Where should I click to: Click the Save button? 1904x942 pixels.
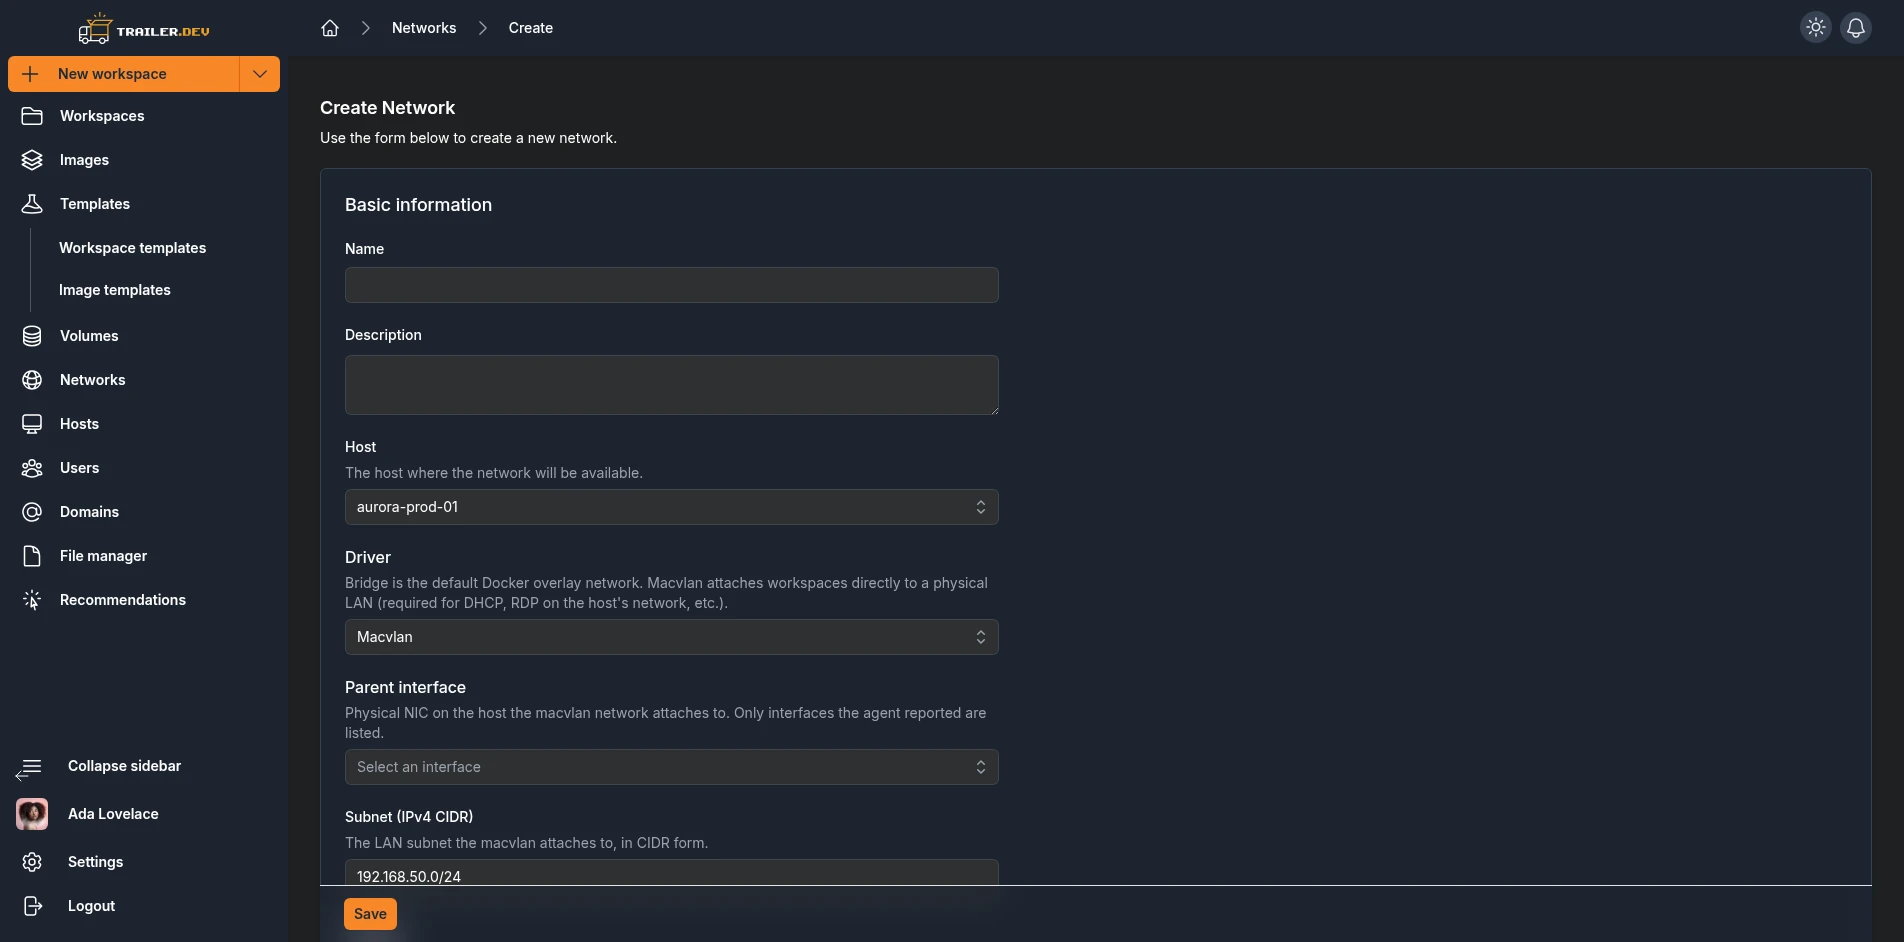[370, 914]
